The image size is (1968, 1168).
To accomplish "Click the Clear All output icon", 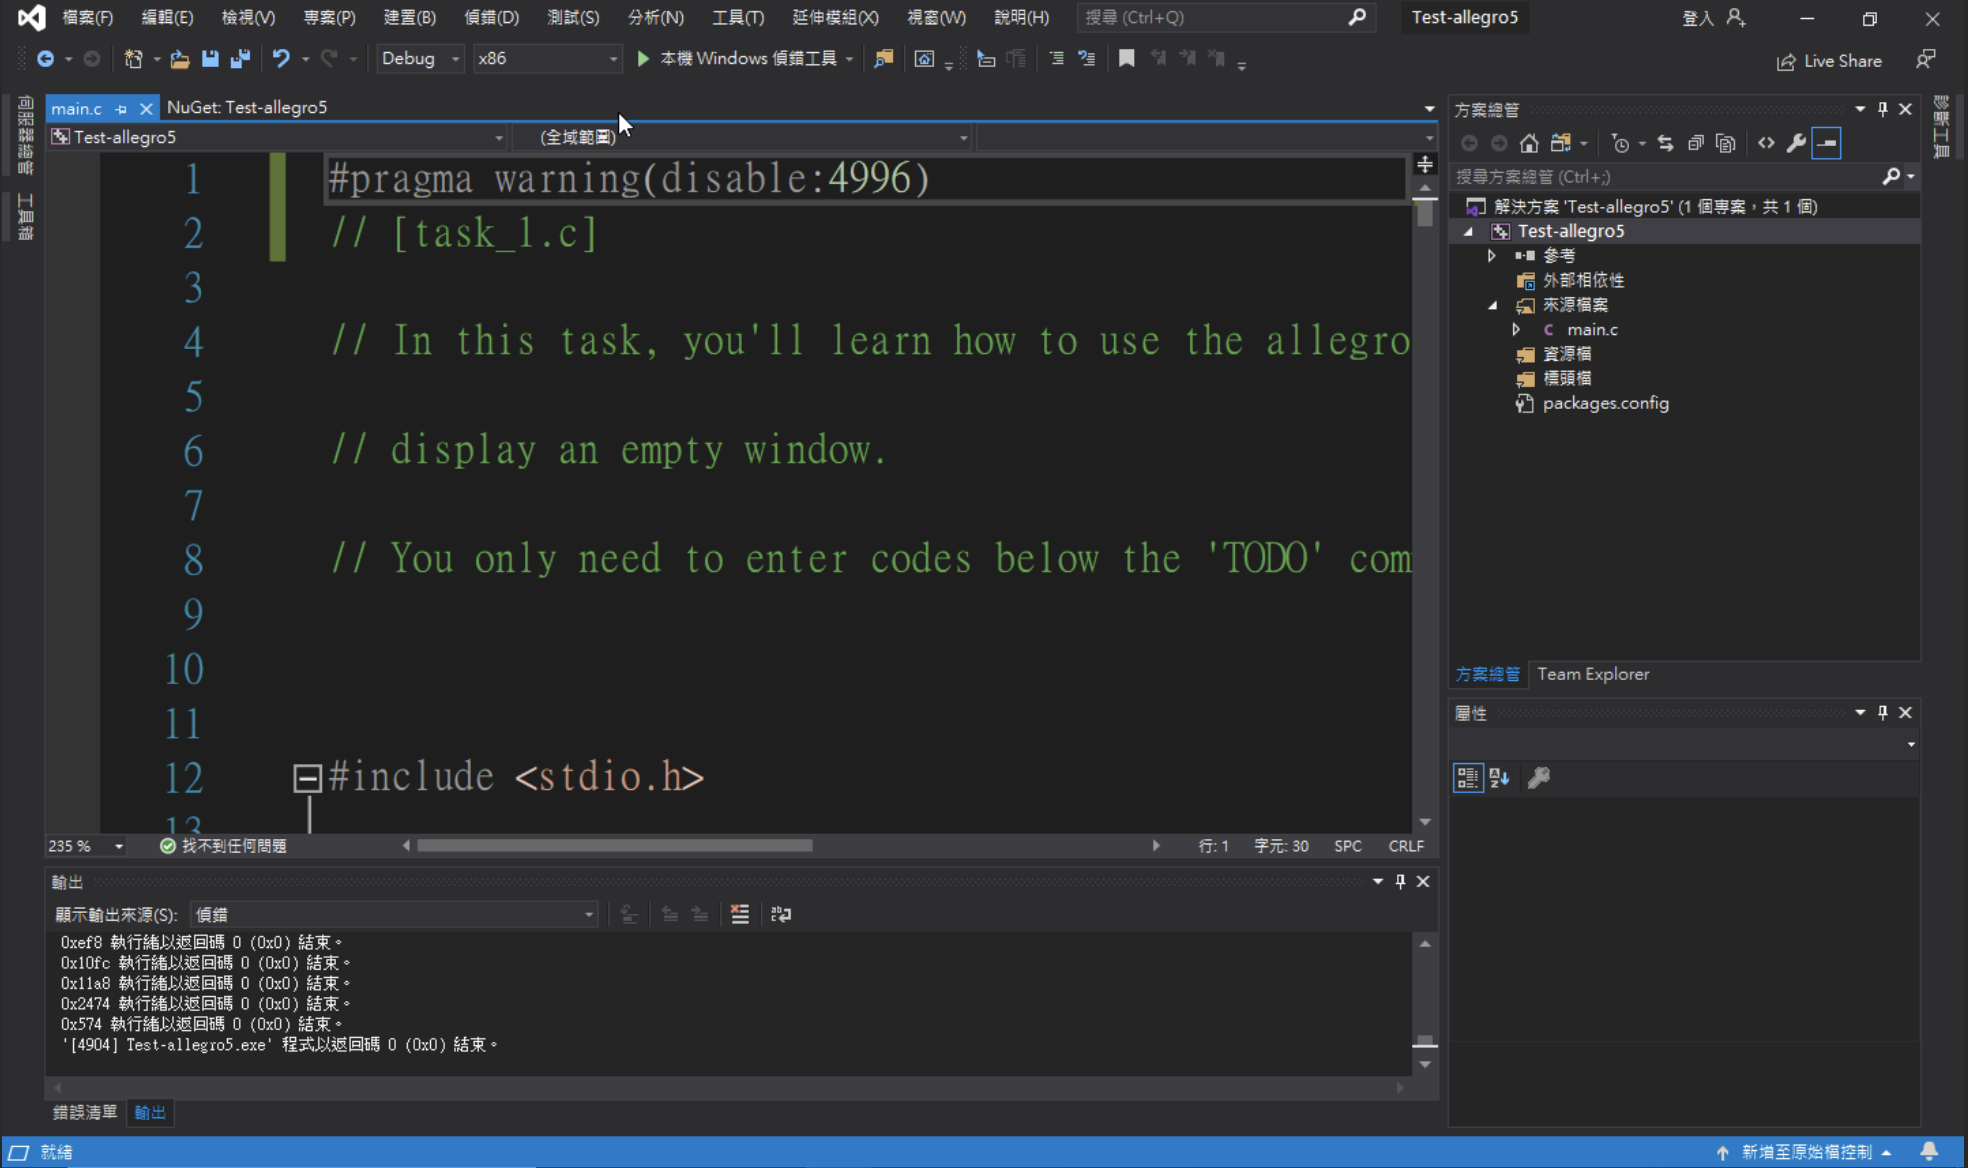I will (x=740, y=914).
